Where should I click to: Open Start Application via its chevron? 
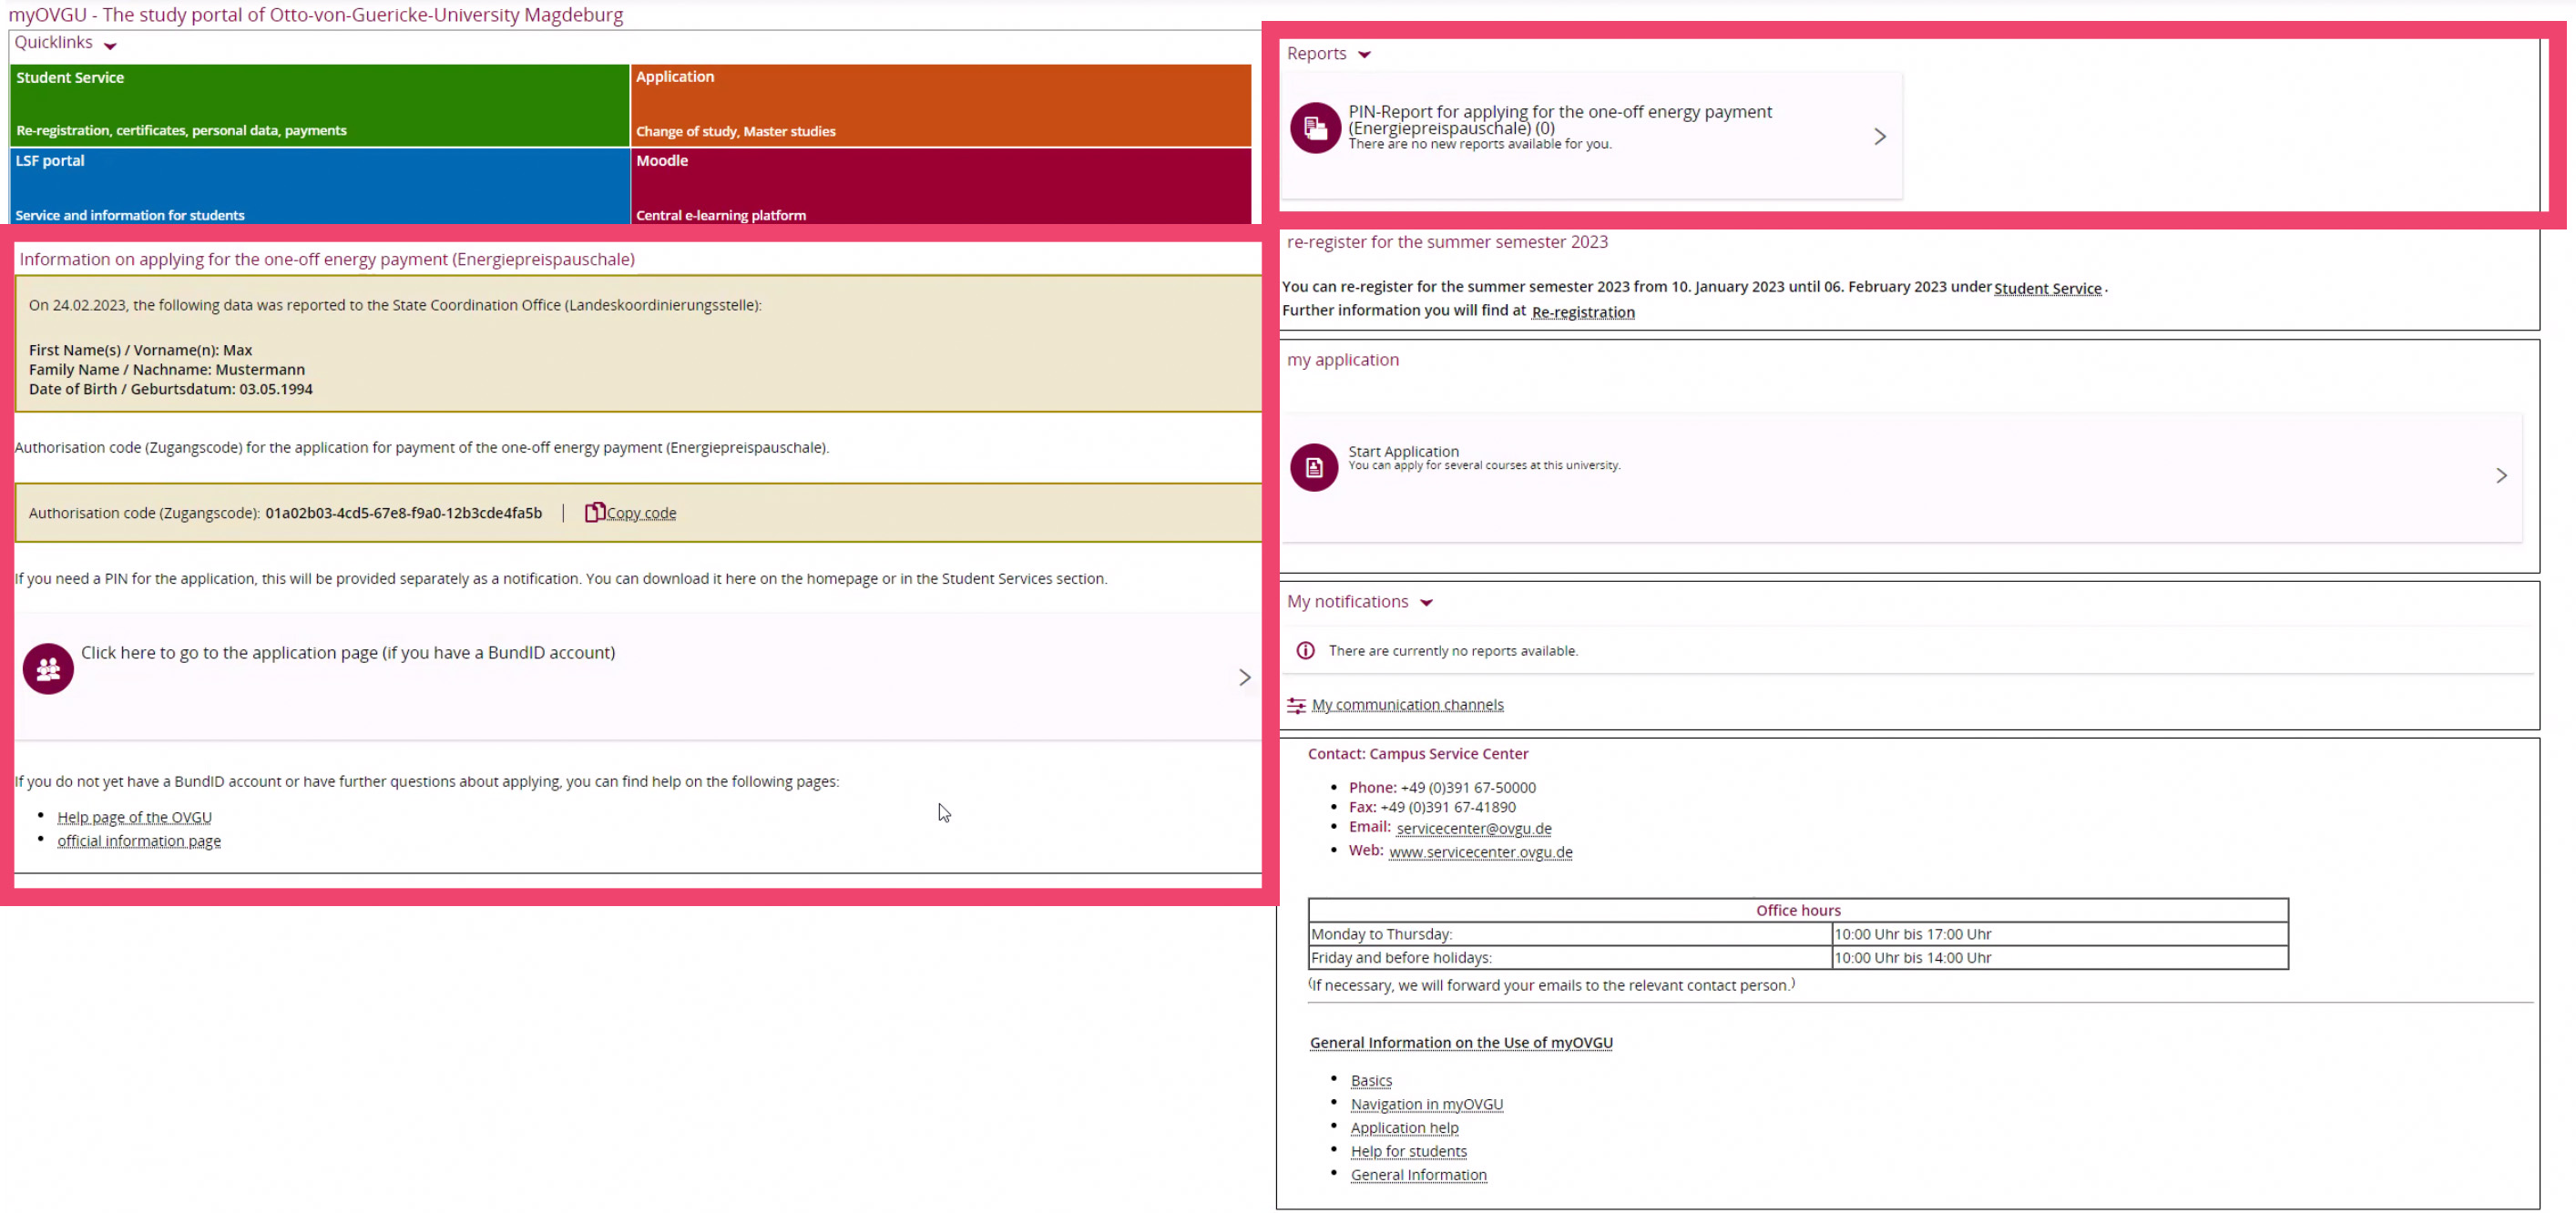(x=2500, y=476)
